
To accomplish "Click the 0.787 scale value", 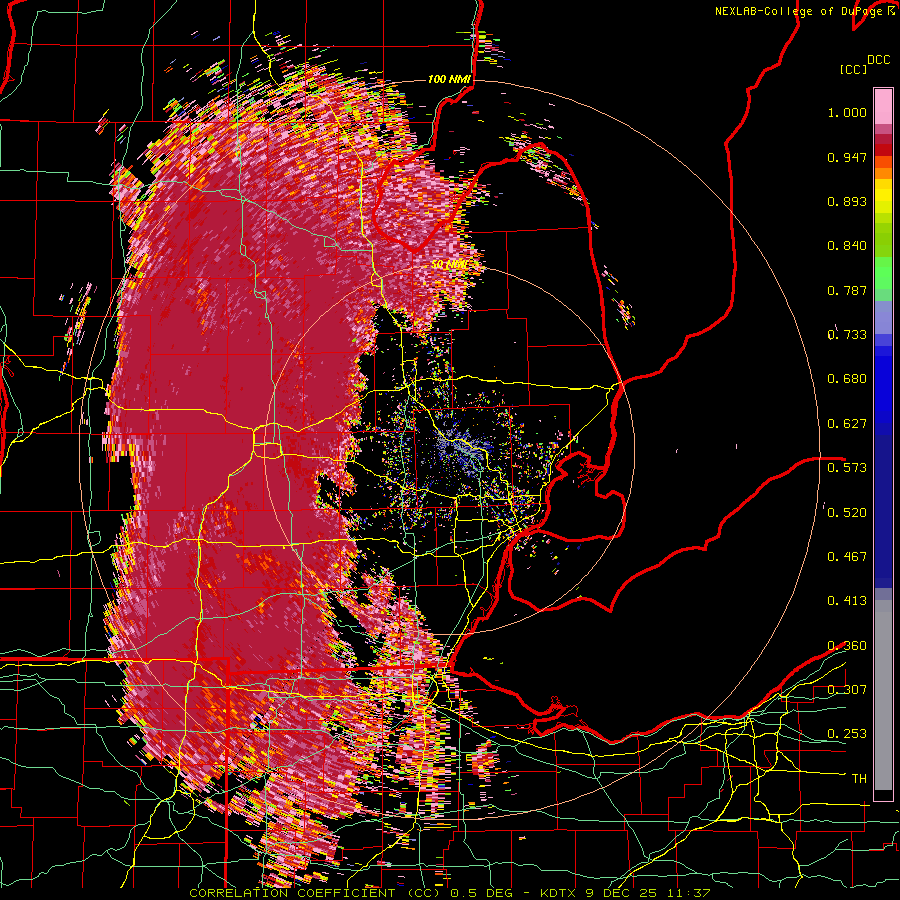I will coord(847,290).
